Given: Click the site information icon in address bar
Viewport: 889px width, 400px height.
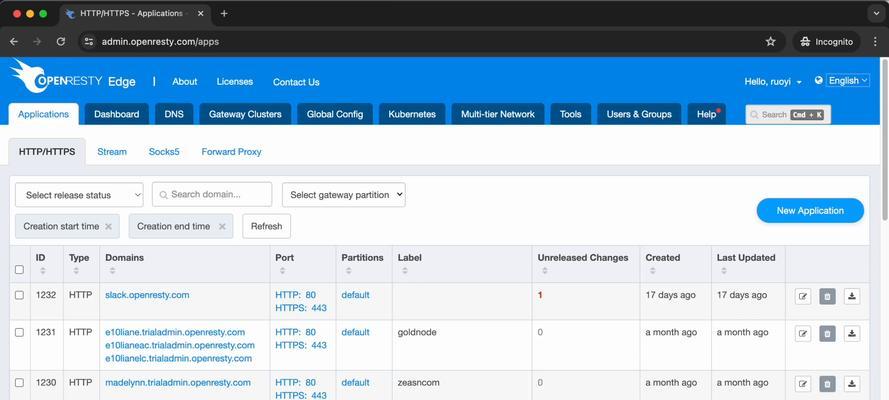Looking at the screenshot, I should [x=88, y=41].
